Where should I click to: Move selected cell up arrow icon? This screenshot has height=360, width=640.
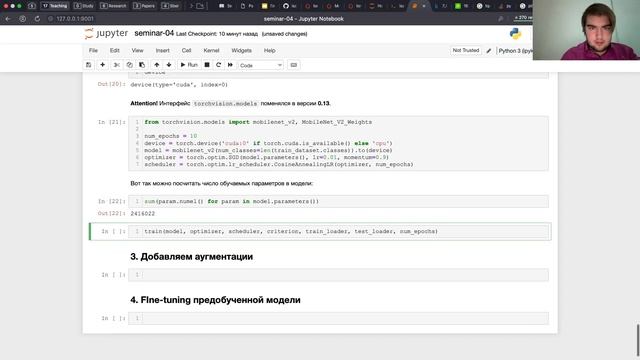coord(157,65)
